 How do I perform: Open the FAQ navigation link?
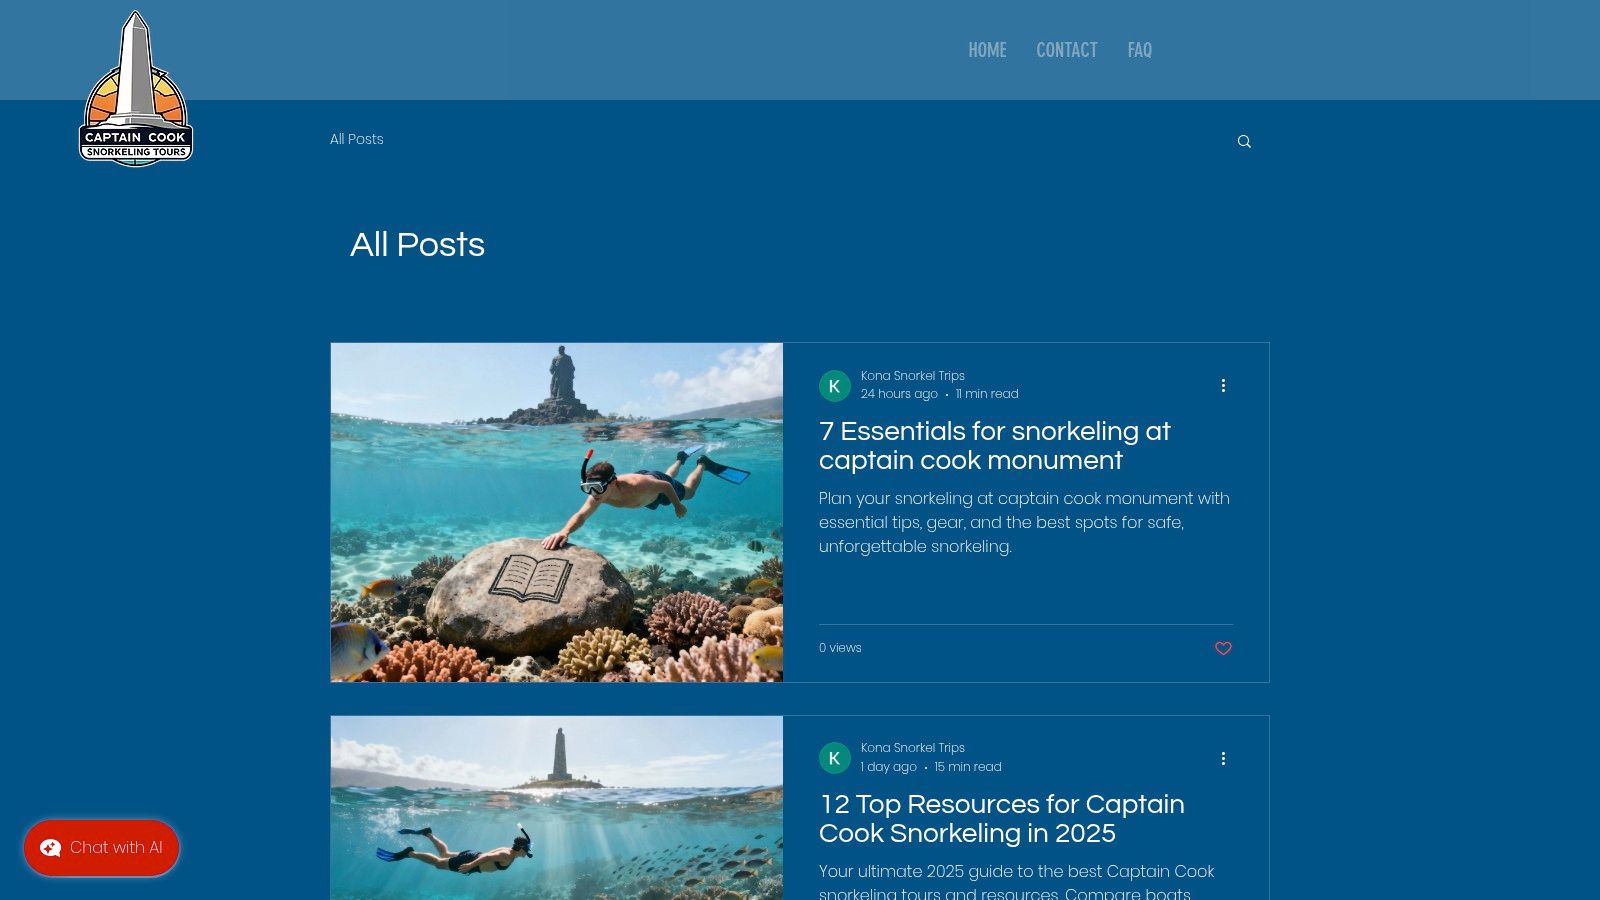1139,50
